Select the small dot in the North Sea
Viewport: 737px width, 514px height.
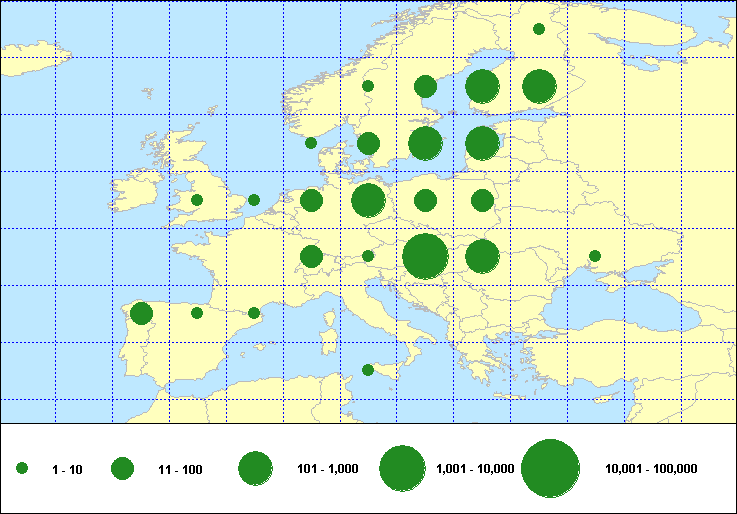click(x=311, y=143)
